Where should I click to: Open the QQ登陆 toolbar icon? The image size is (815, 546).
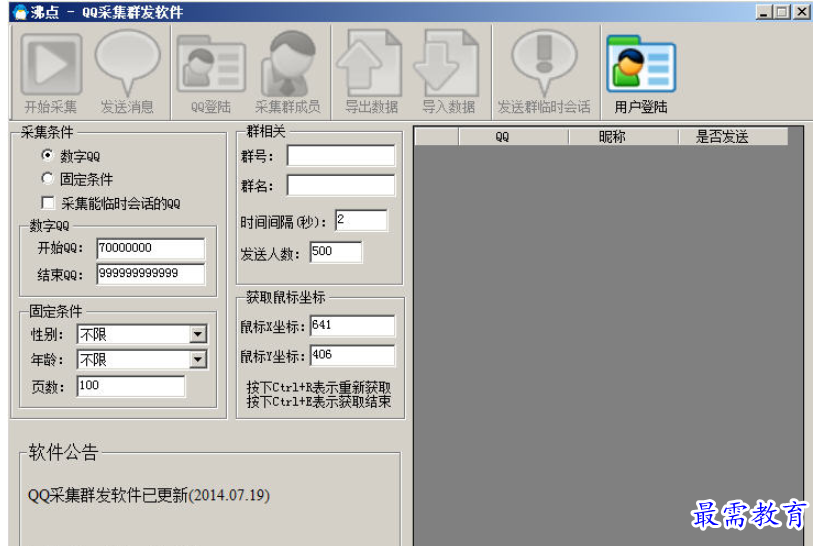coord(211,64)
